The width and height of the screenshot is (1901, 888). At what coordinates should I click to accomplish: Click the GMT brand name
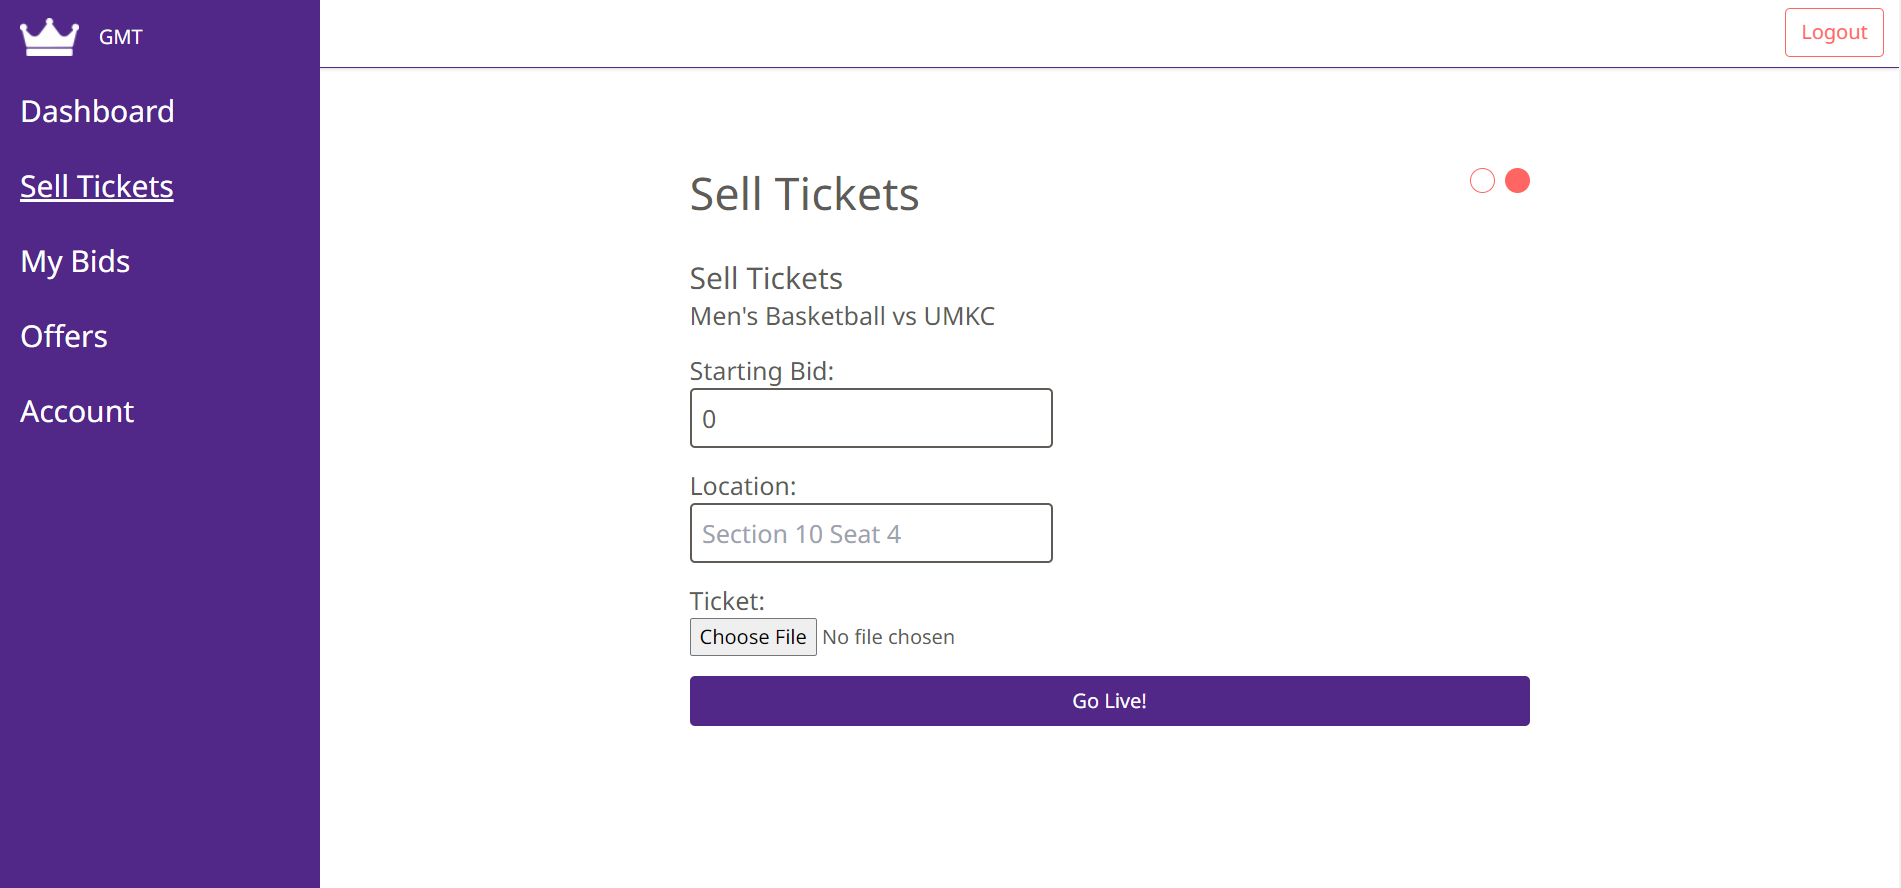pyautogui.click(x=120, y=37)
